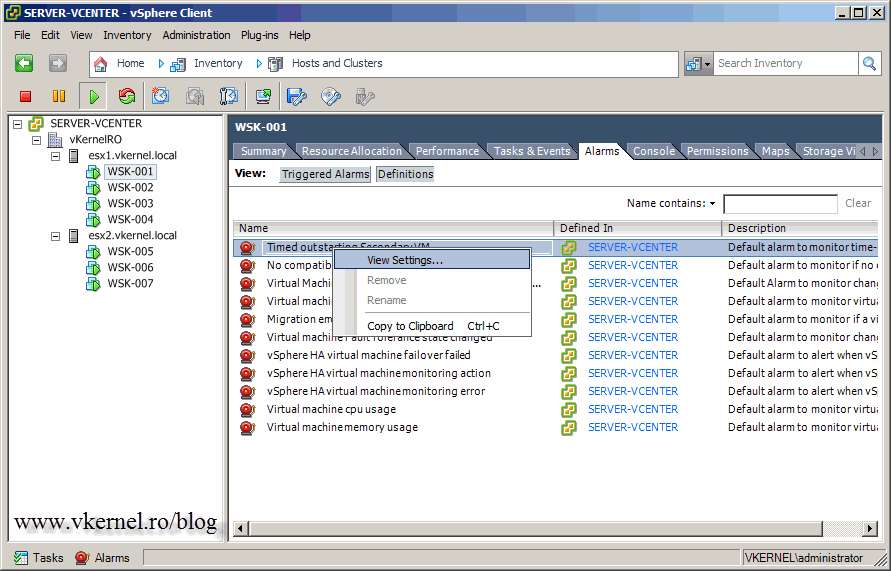Click horizontal scrollbar right arrow
Screen dimensions: 891x571
tap(871, 529)
